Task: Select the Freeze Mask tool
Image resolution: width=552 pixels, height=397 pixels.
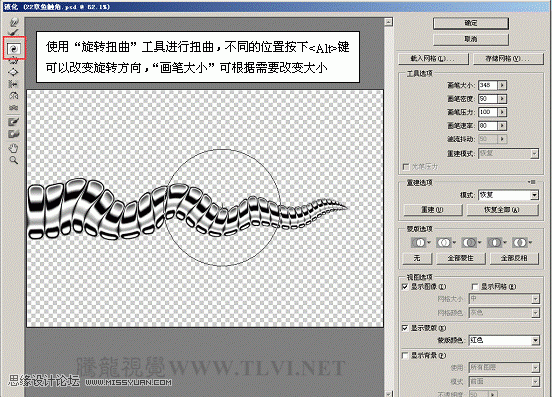Action: coord(14,122)
